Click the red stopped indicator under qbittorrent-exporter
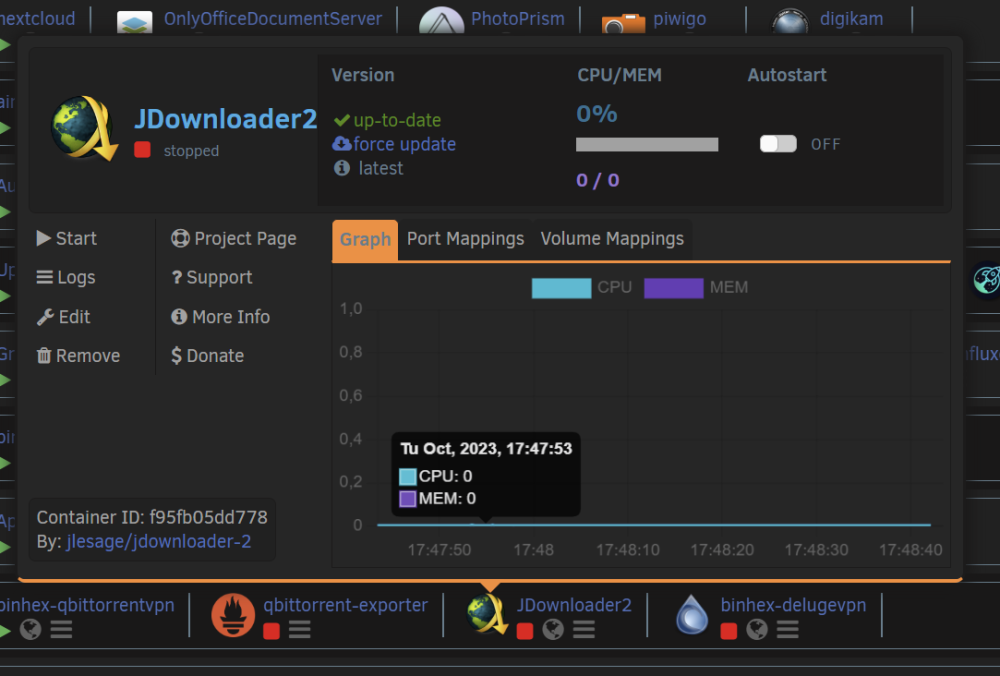Viewport: 1000px width, 676px height. click(271, 631)
